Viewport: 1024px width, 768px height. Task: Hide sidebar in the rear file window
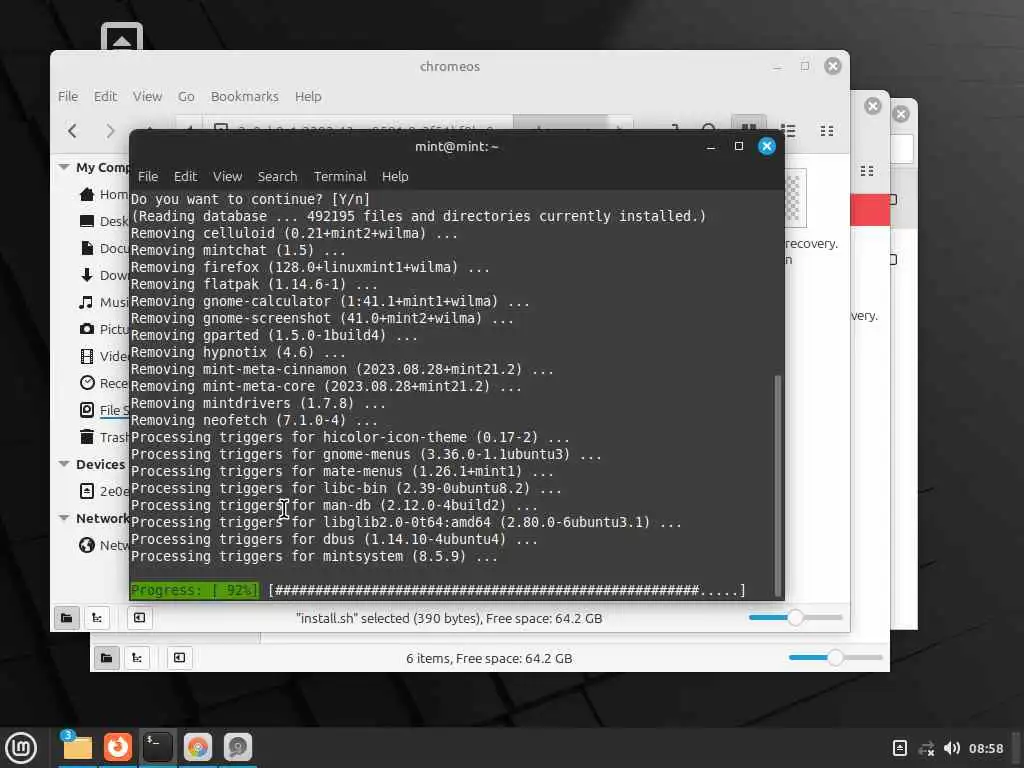[179, 658]
